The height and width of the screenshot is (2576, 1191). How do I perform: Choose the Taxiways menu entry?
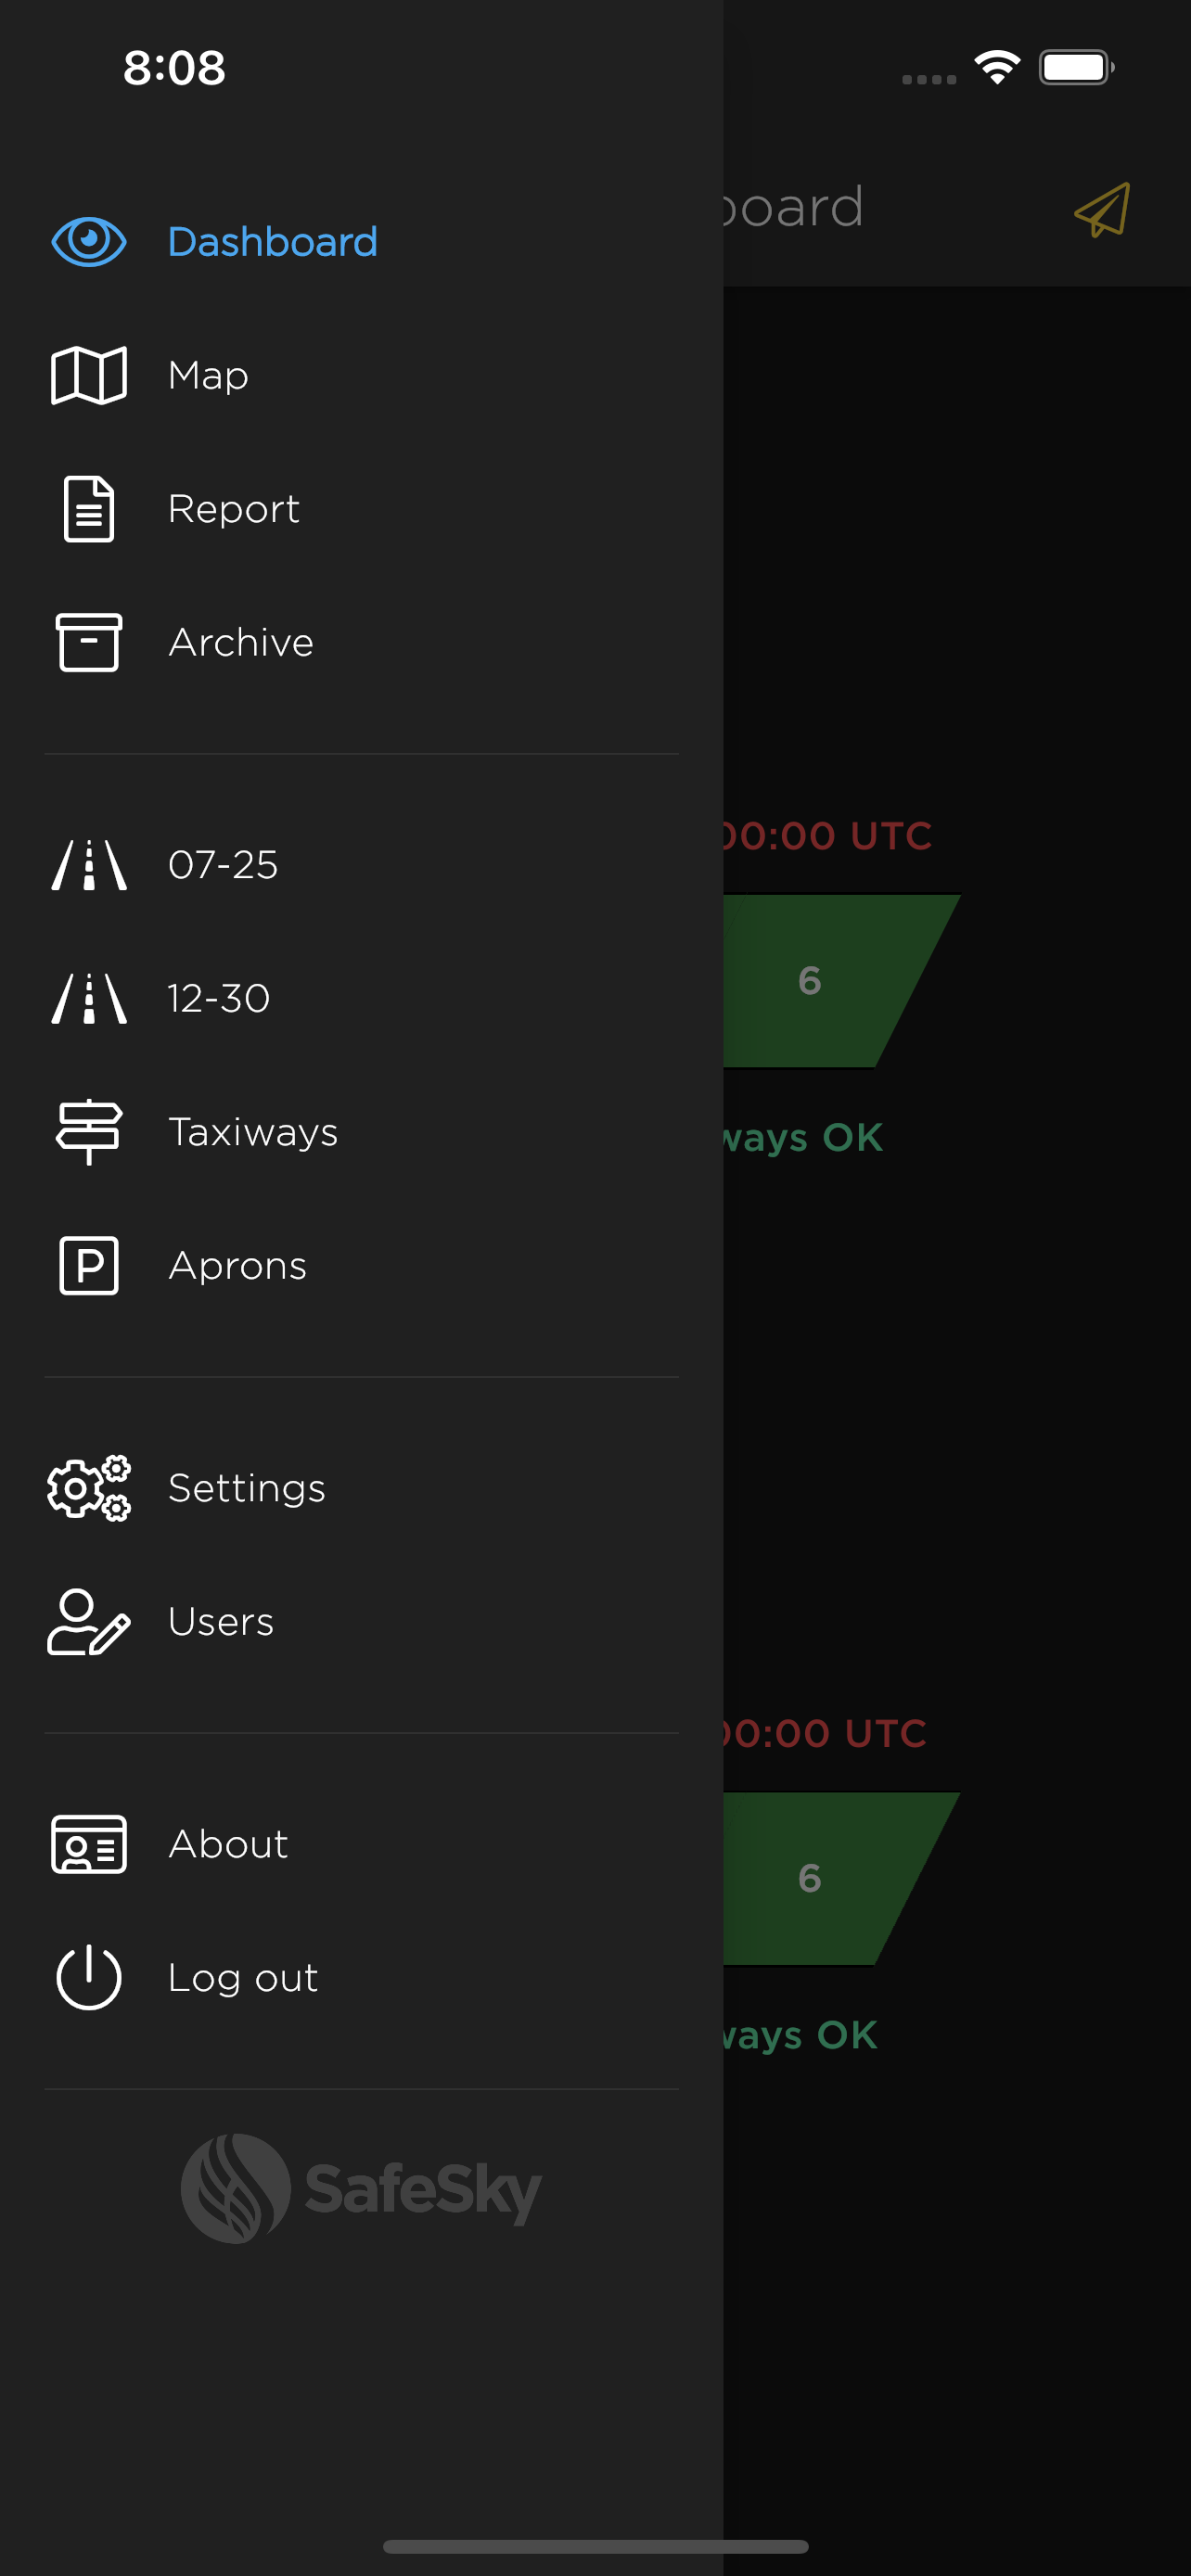click(x=253, y=1132)
